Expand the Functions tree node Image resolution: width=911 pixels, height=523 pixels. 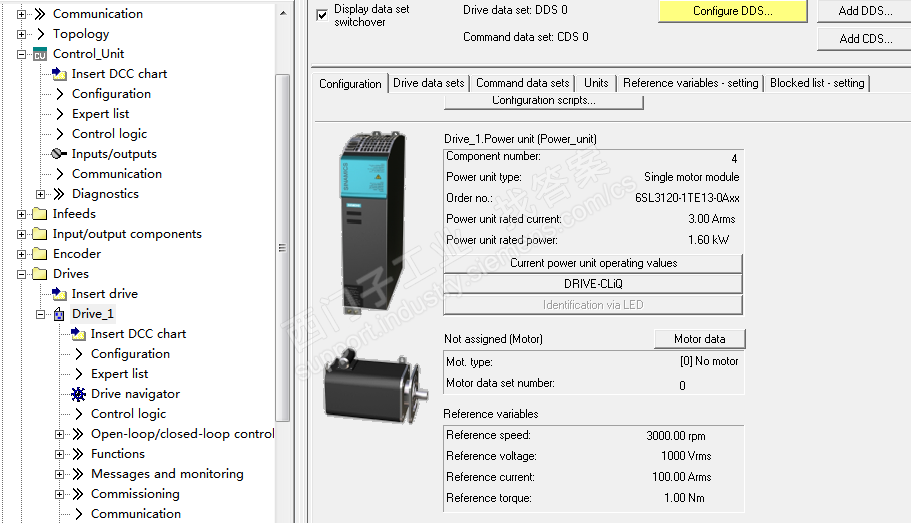coord(59,454)
